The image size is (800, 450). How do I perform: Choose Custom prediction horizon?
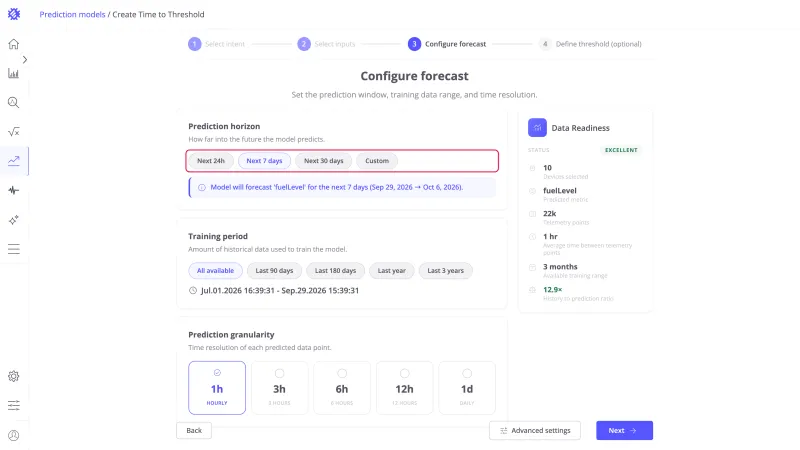(x=377, y=161)
